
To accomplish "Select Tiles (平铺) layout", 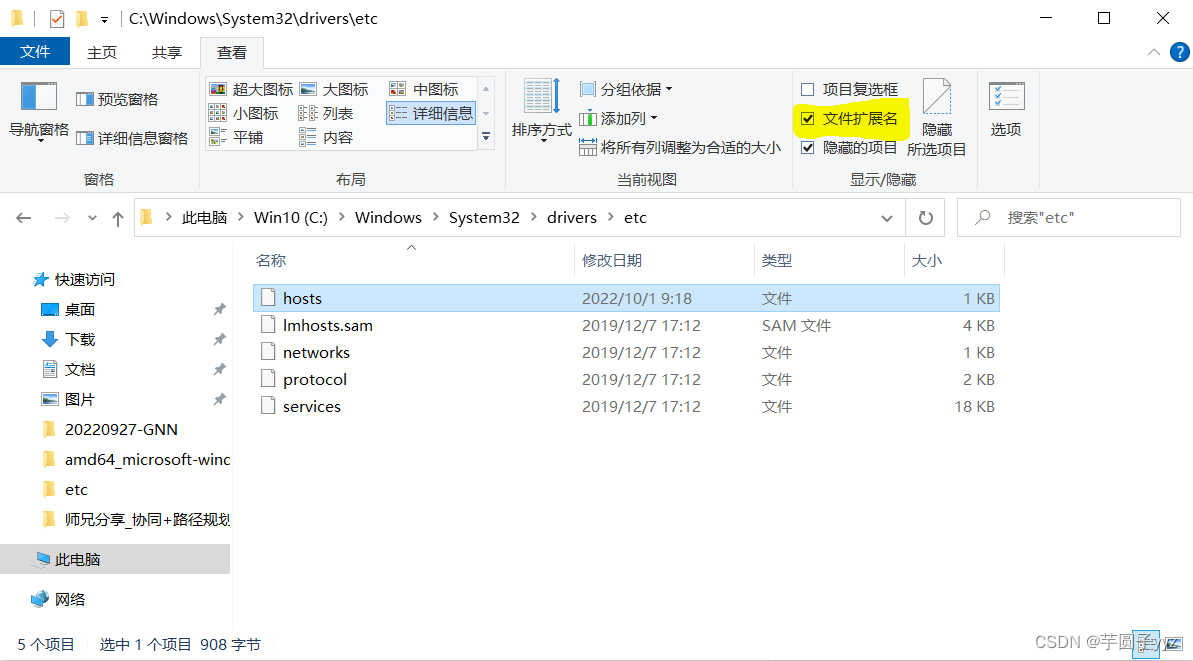I will tap(236, 138).
